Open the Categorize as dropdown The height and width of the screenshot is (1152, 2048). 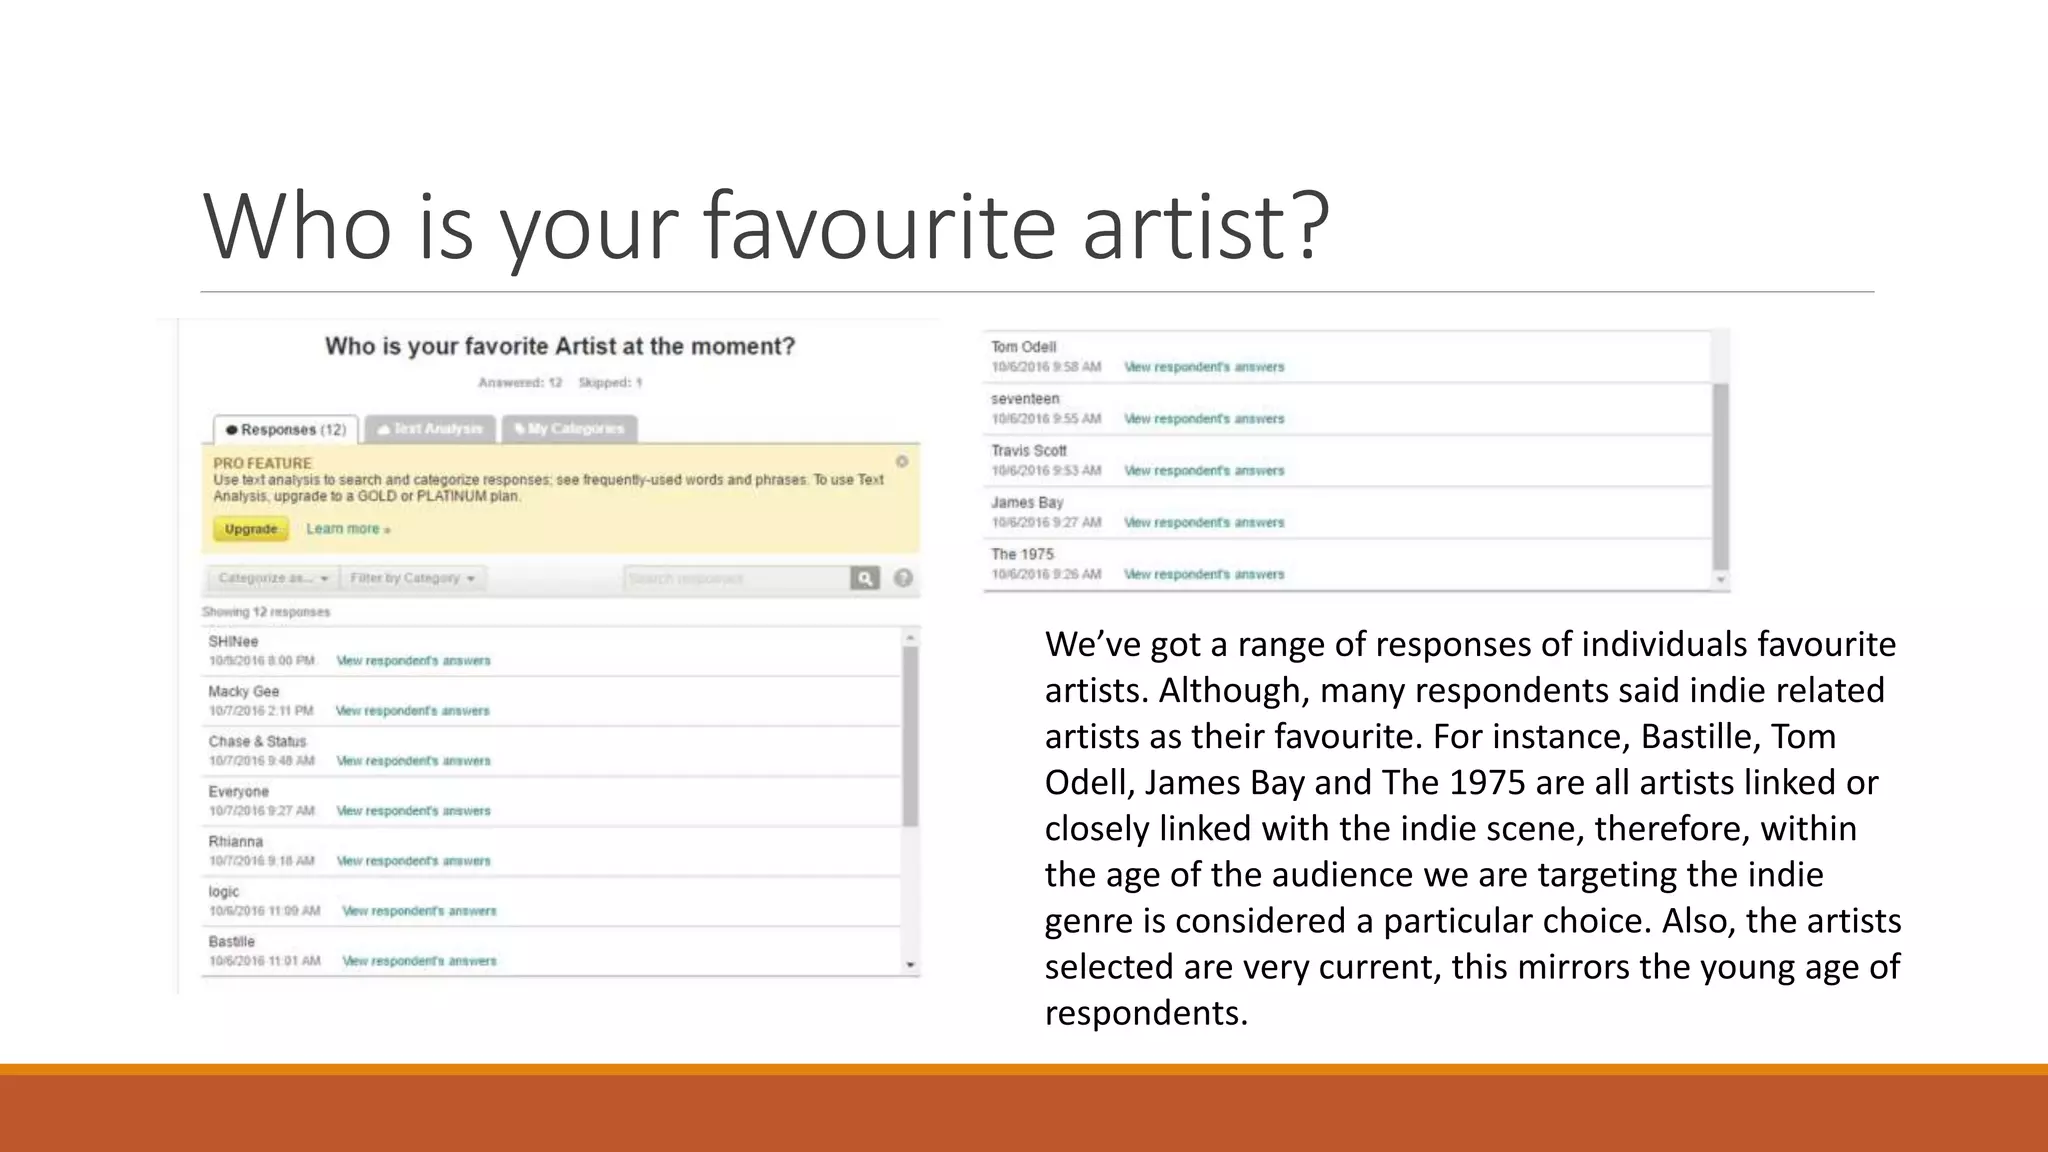[x=273, y=578]
